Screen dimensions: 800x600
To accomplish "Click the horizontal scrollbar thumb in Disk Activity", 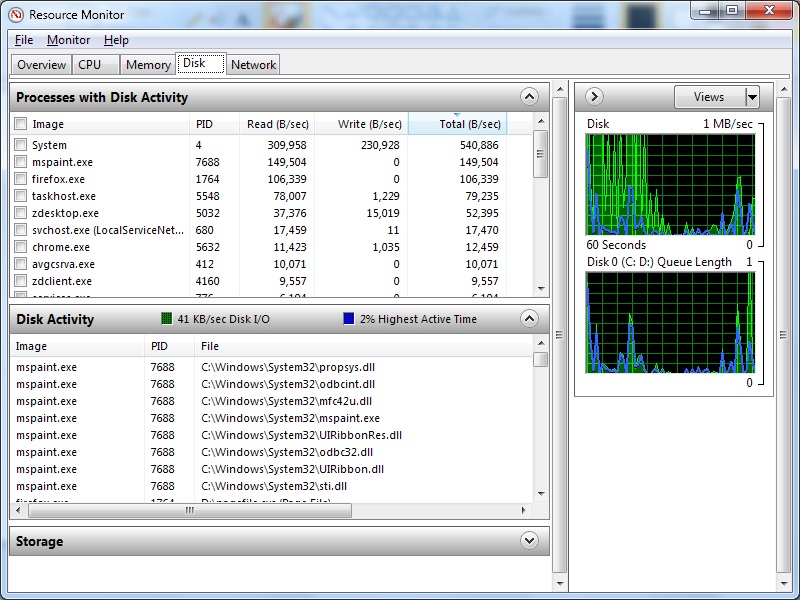I will [x=190, y=510].
